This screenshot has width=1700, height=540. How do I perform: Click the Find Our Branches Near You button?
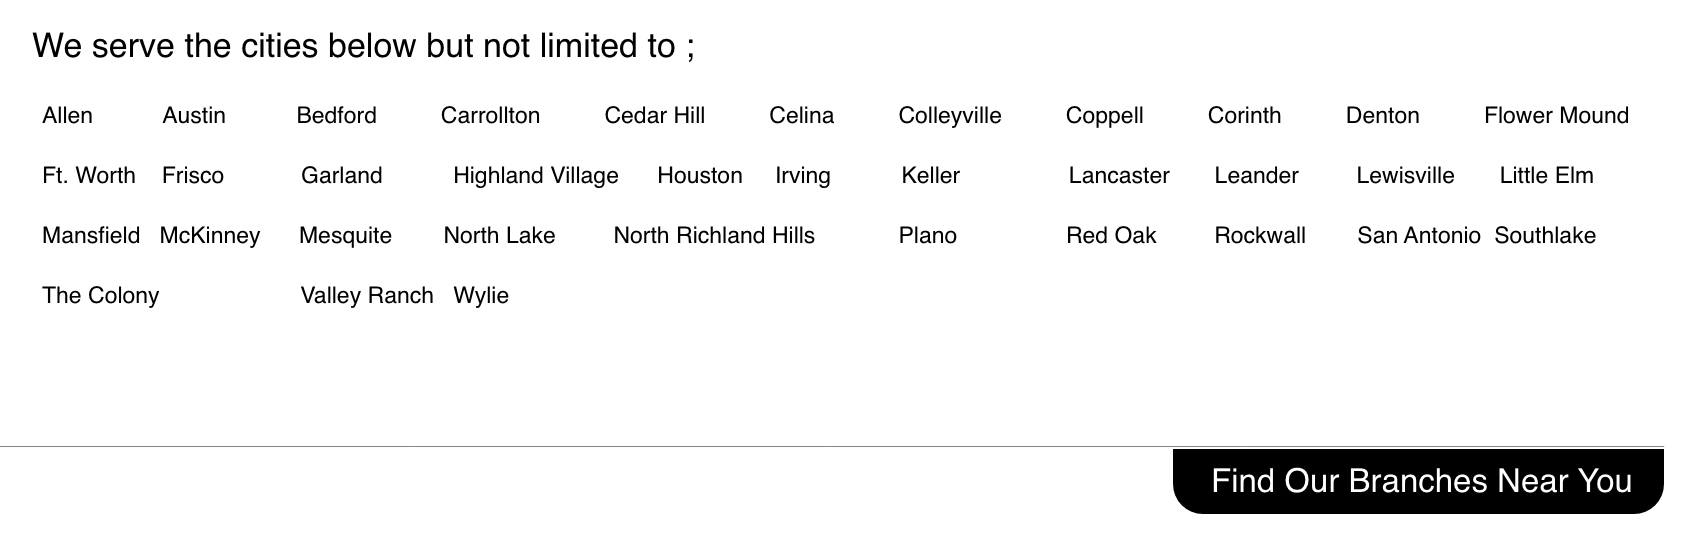click(x=1420, y=481)
